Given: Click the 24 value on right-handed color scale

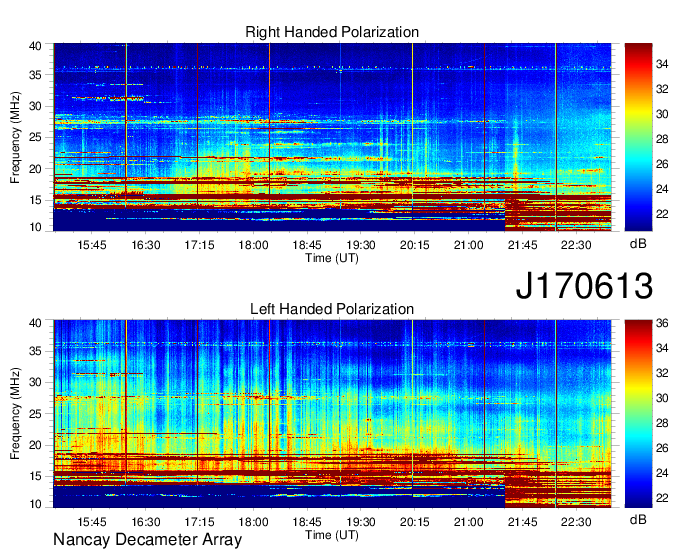Looking at the screenshot, I should point(662,189).
